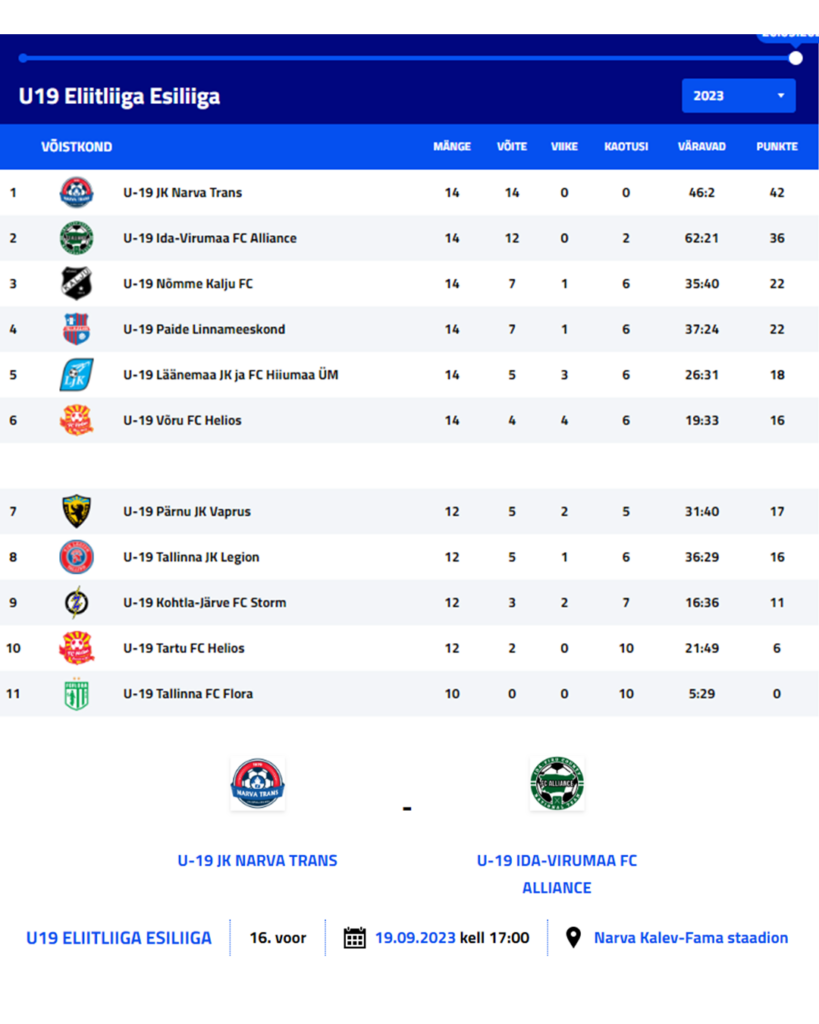The width and height of the screenshot is (819, 1024).
Task: Click the Paide Linnameeskond crest
Action: pos(76,329)
